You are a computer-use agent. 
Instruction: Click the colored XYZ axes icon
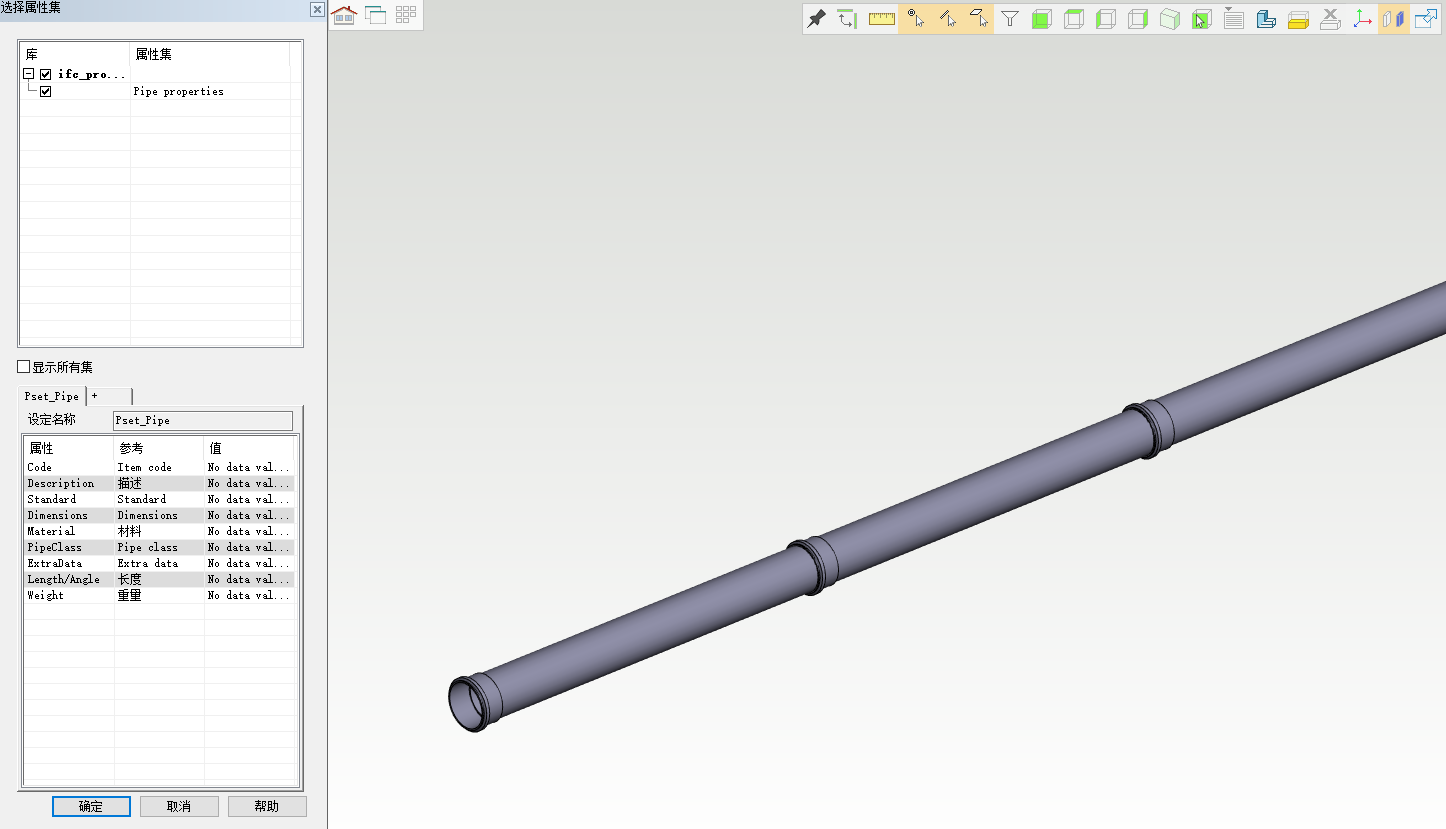(x=1362, y=19)
